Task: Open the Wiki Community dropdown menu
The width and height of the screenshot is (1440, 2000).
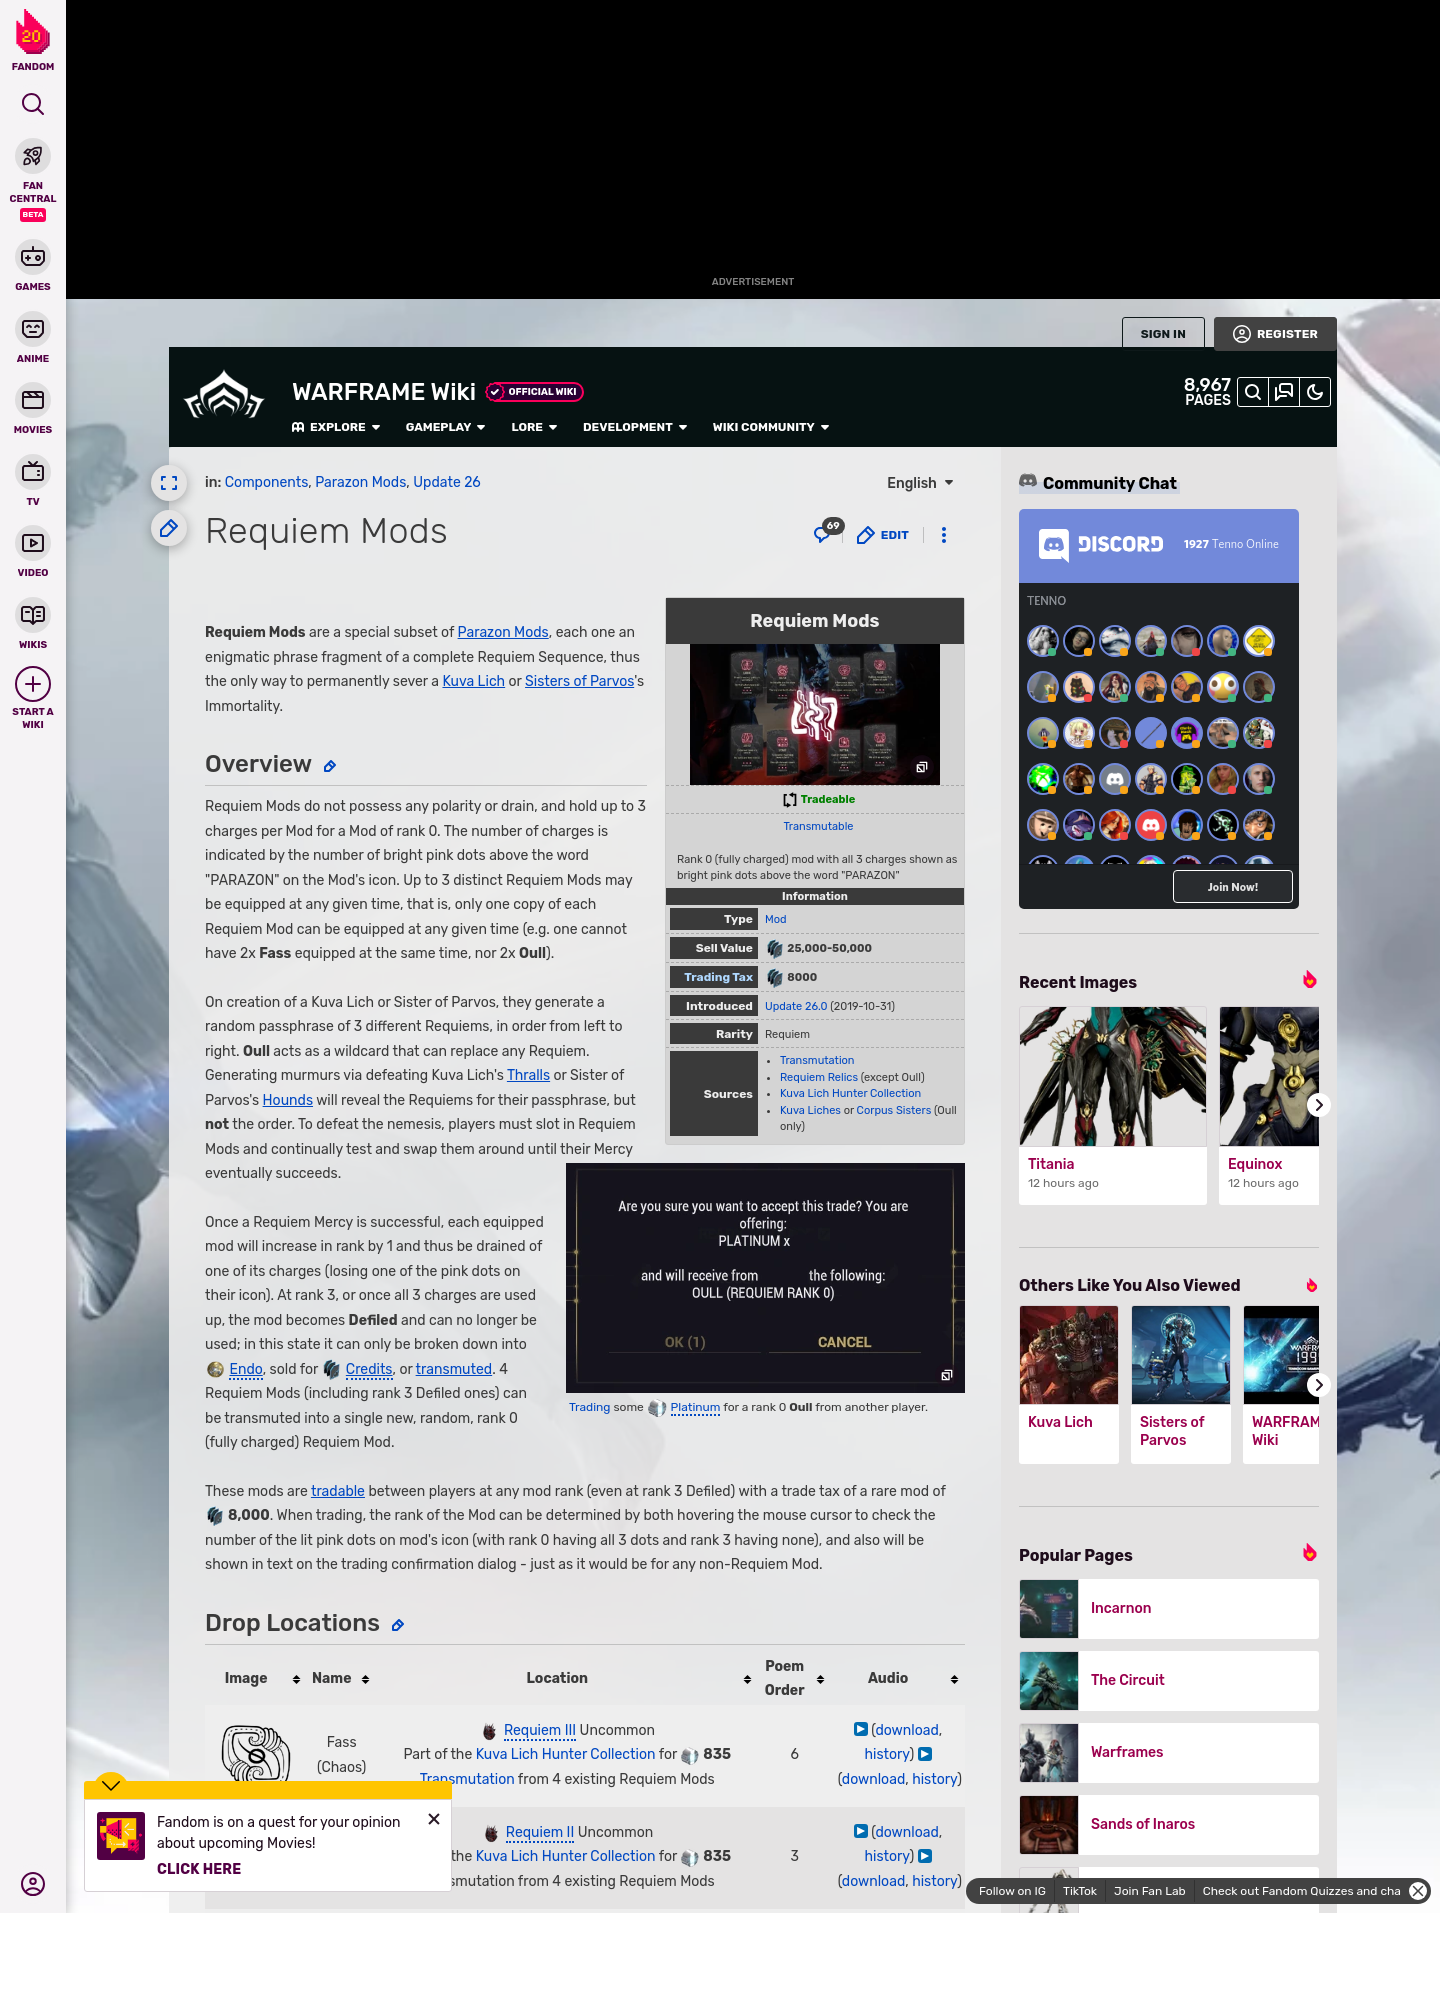Action: point(771,427)
